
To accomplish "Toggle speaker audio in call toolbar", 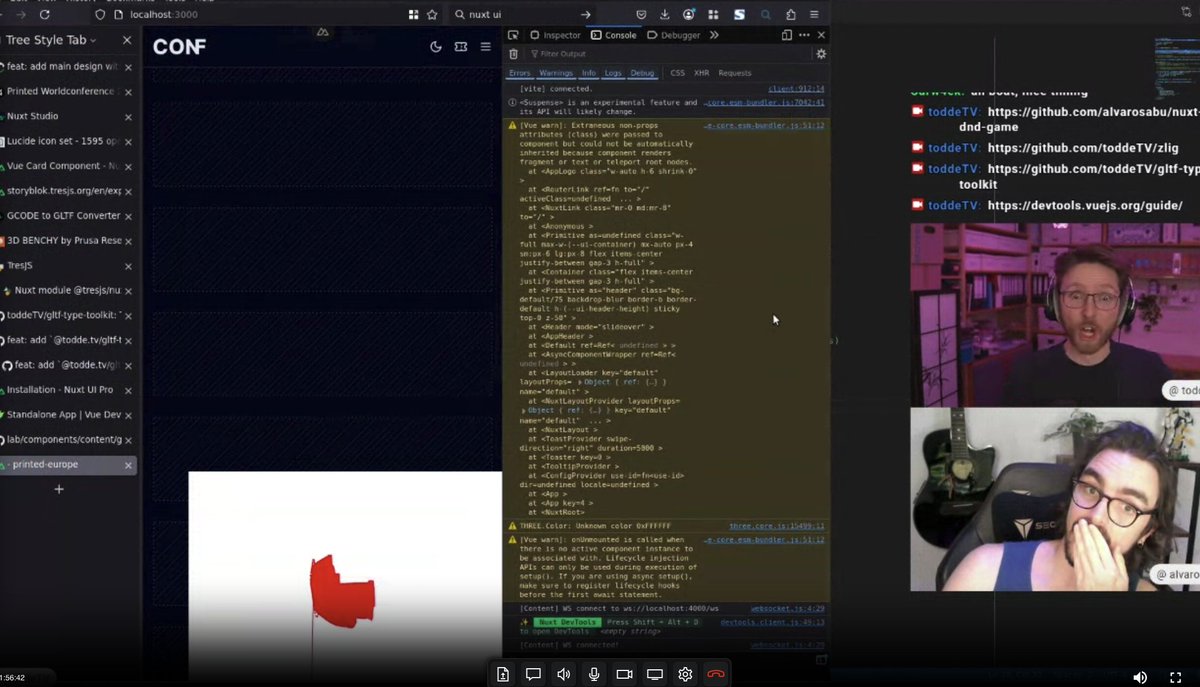I will 564,674.
